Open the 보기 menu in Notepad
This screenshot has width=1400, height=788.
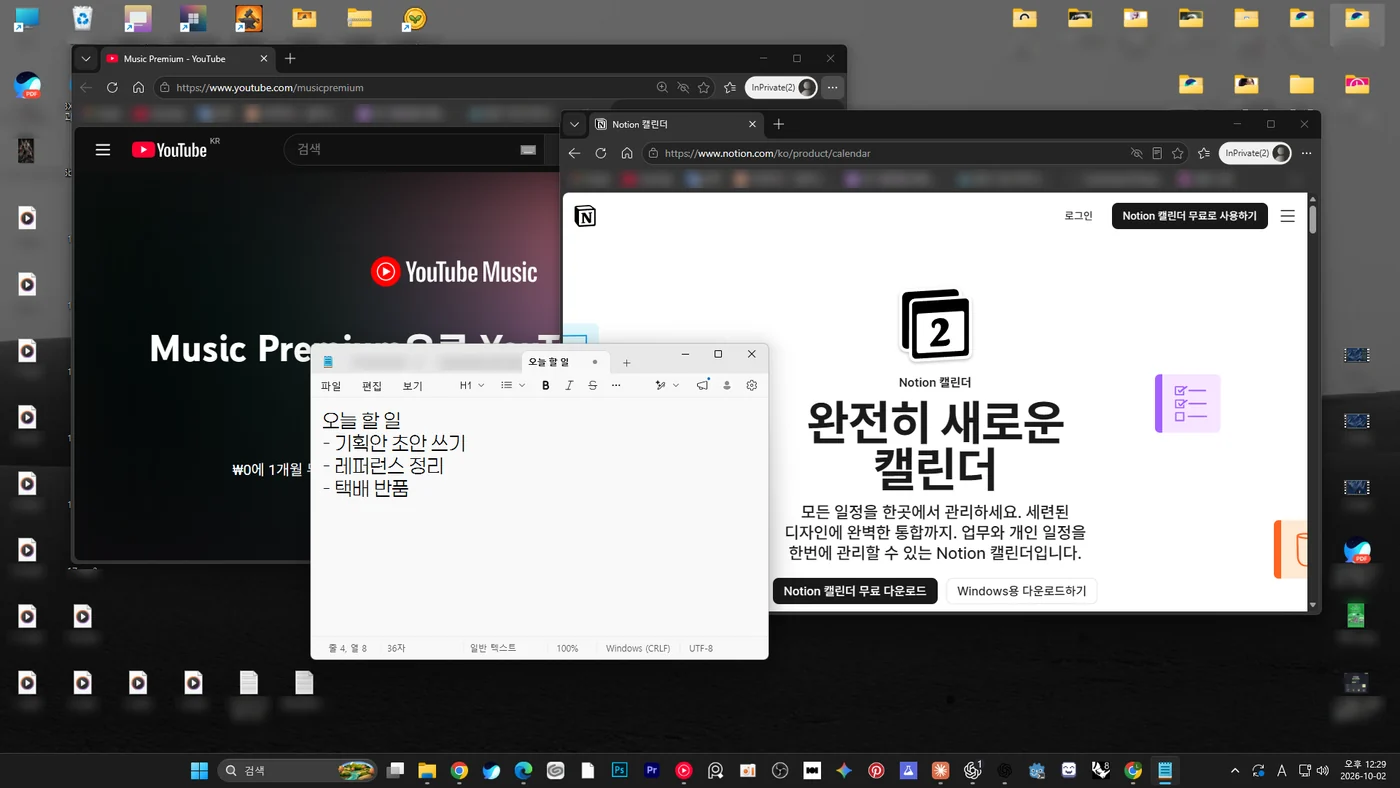tap(413, 386)
